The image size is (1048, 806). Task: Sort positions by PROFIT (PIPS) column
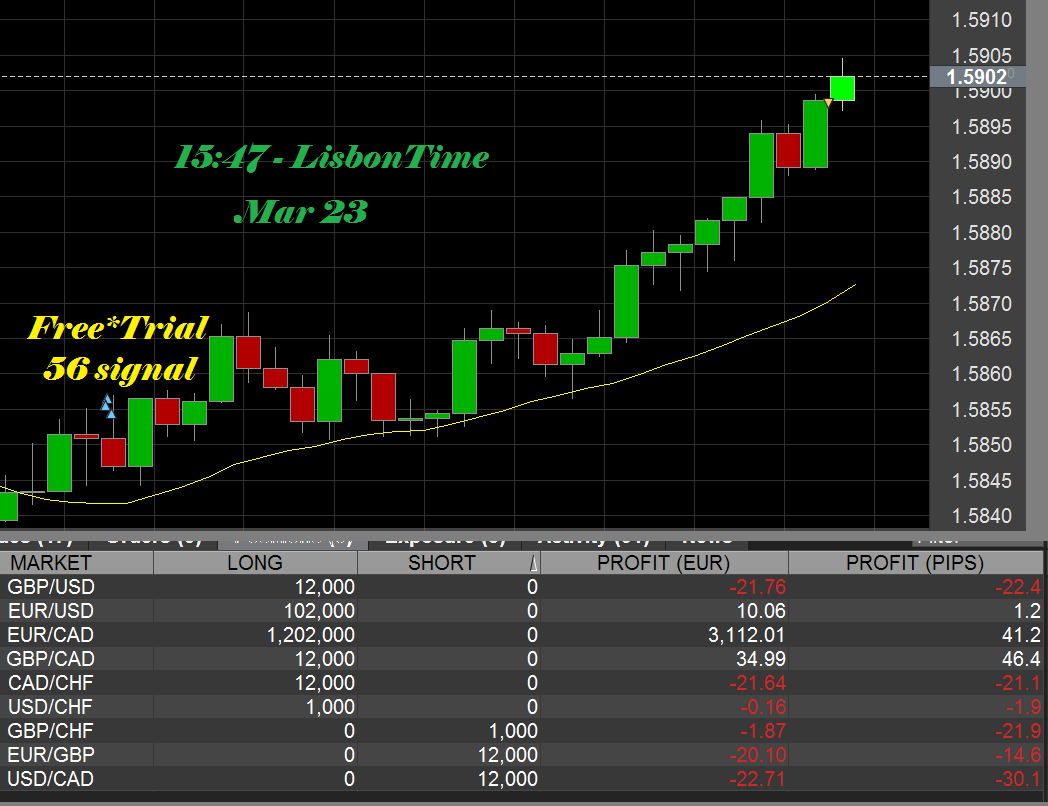pyautogui.click(x=911, y=563)
